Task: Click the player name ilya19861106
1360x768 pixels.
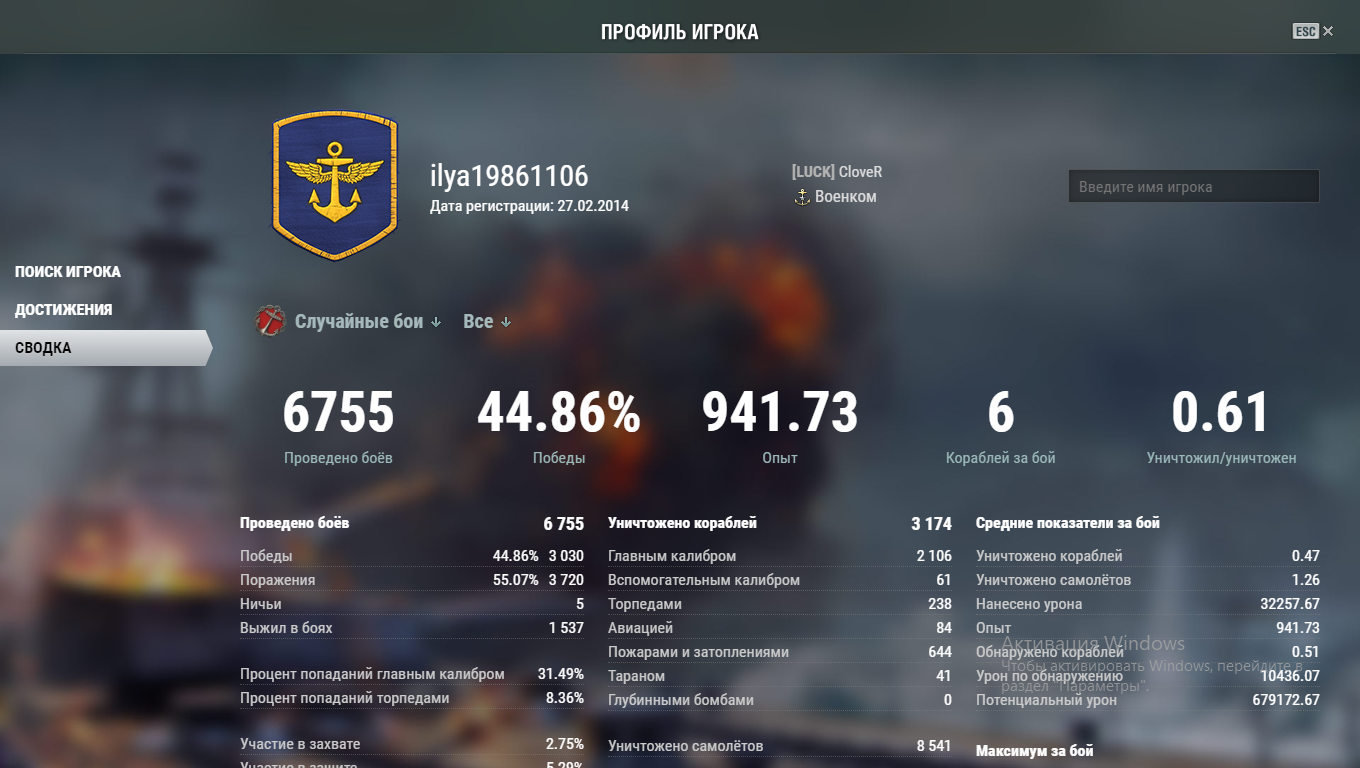Action: 509,176
